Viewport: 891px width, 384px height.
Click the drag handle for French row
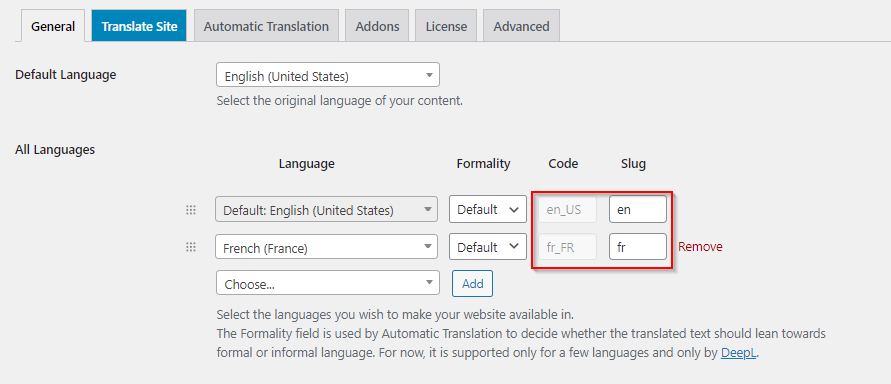[191, 247]
